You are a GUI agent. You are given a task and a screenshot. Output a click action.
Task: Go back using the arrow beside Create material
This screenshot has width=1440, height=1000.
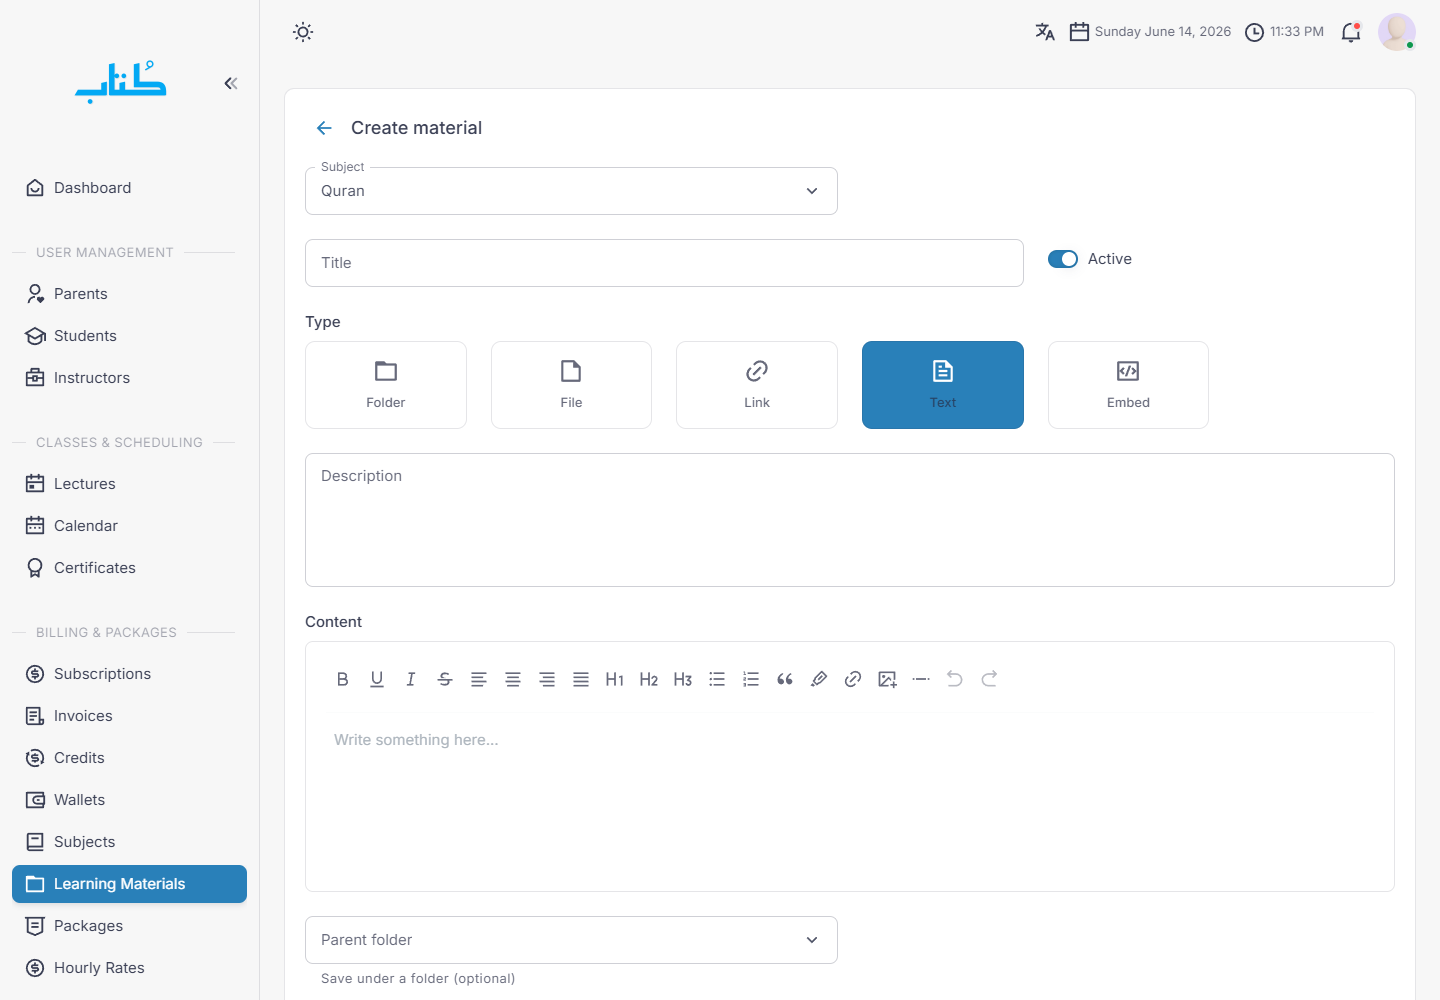tap(324, 128)
